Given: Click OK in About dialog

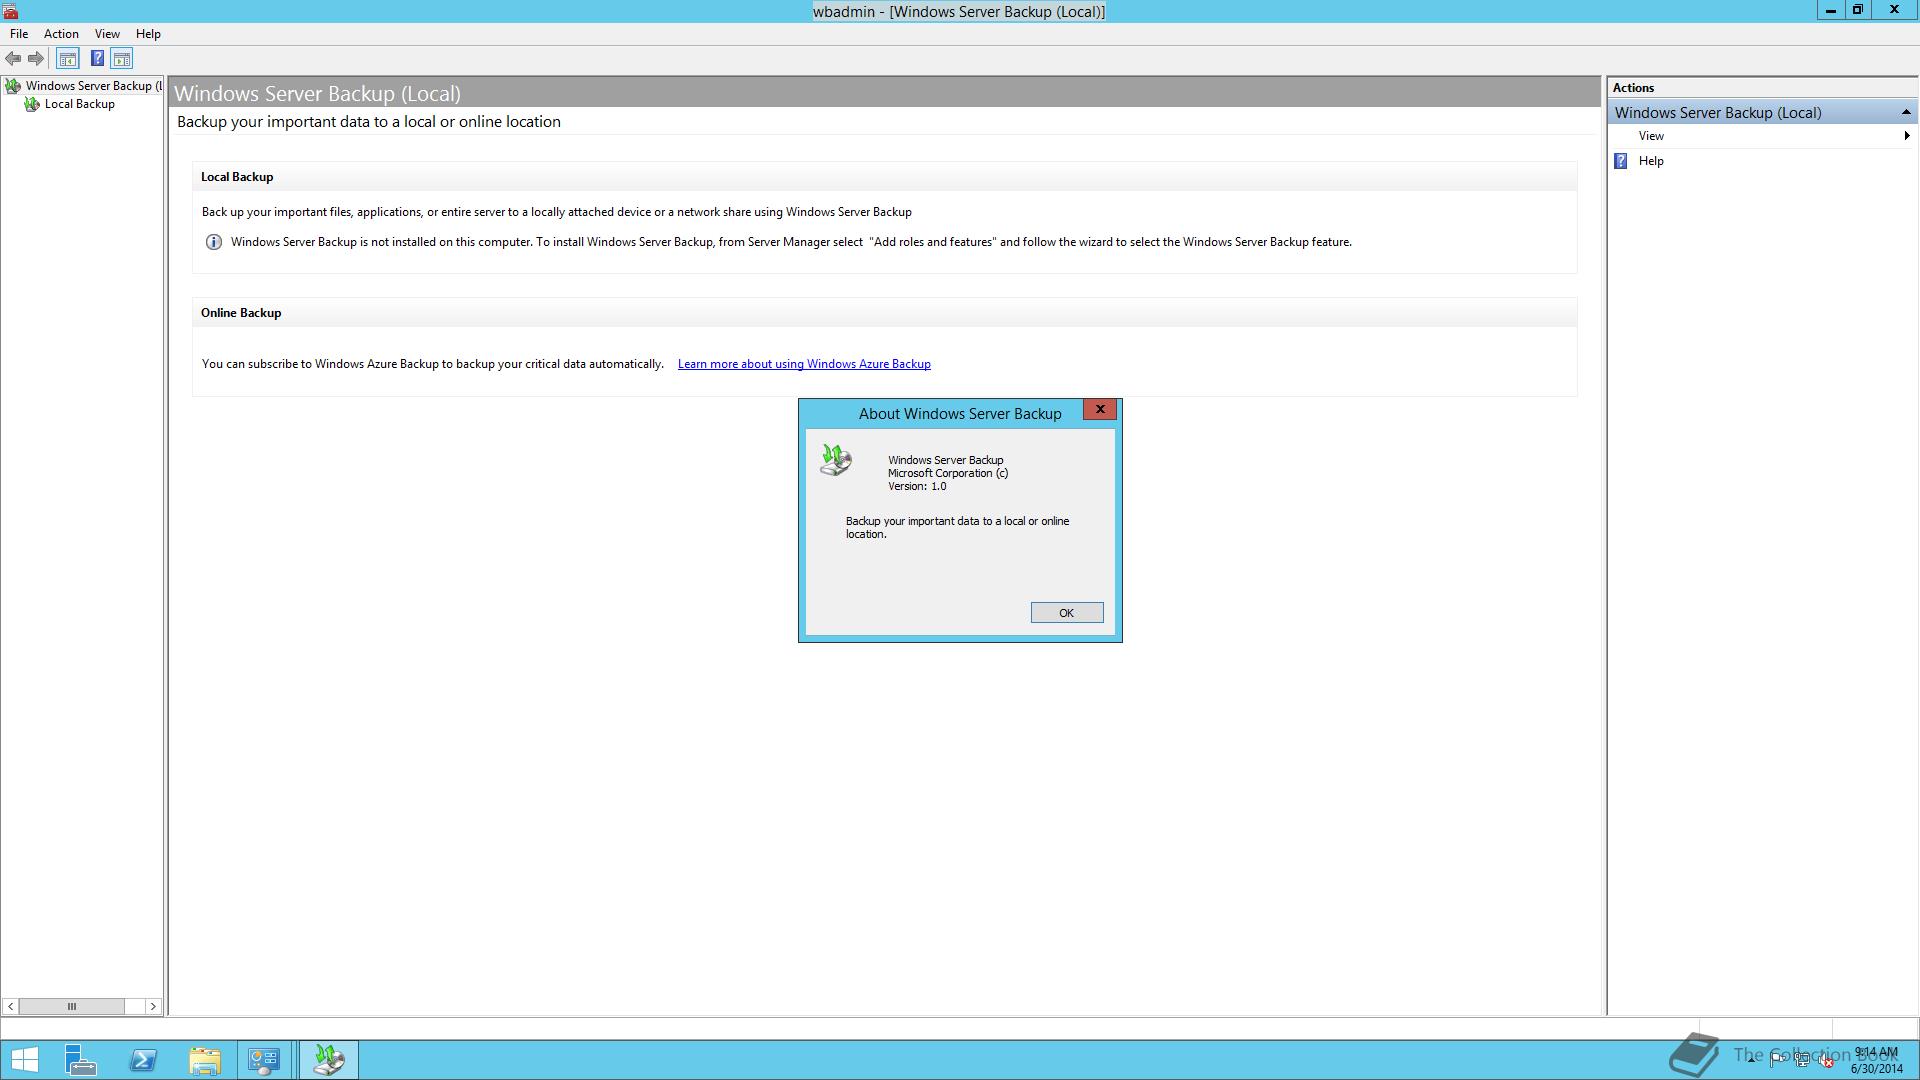Looking at the screenshot, I should click(1067, 613).
